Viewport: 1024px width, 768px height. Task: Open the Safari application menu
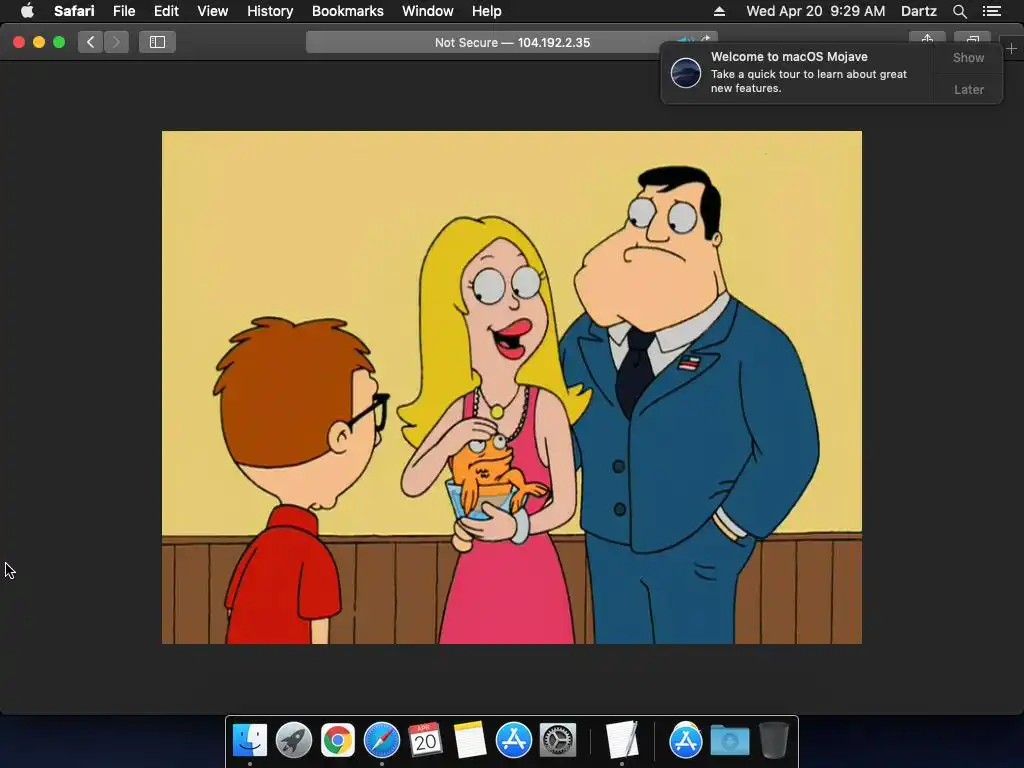pyautogui.click(x=74, y=11)
